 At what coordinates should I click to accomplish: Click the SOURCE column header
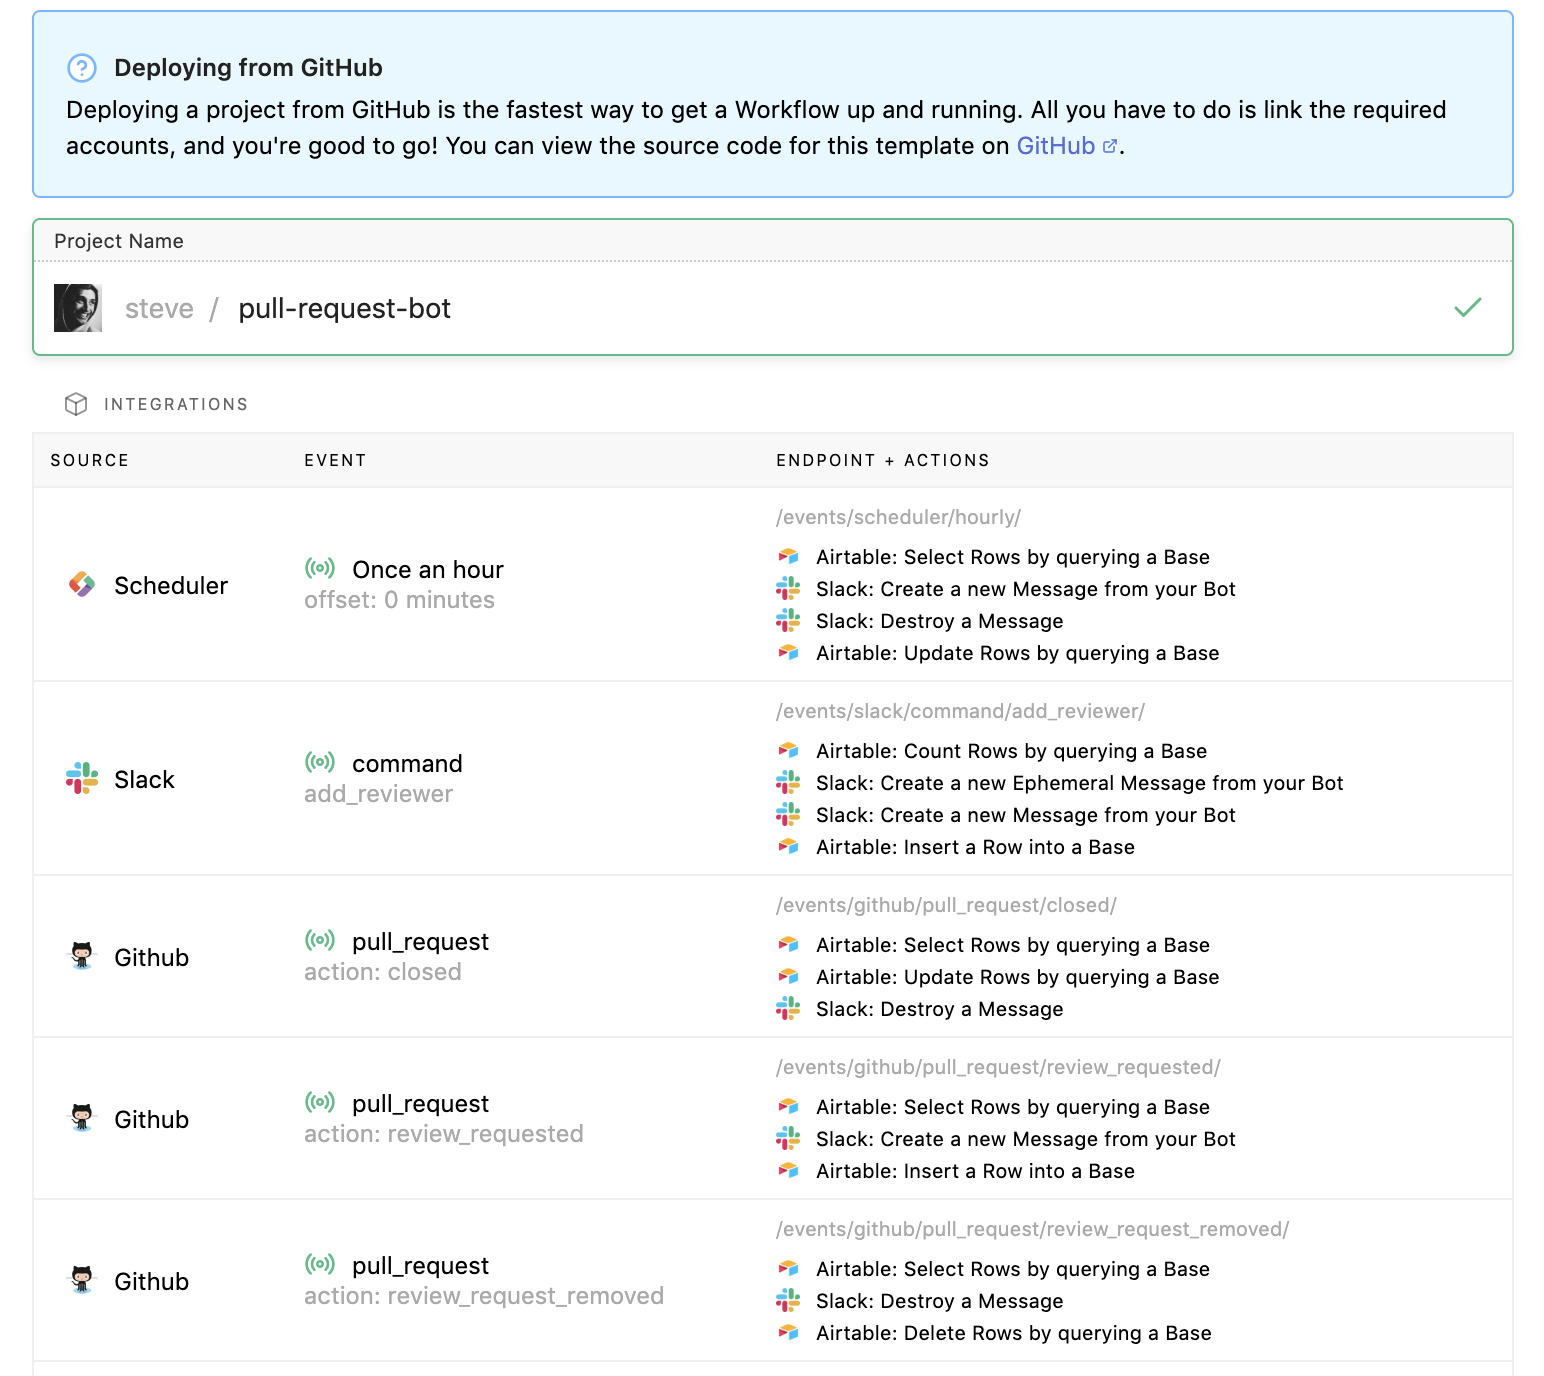pyautogui.click(x=90, y=460)
